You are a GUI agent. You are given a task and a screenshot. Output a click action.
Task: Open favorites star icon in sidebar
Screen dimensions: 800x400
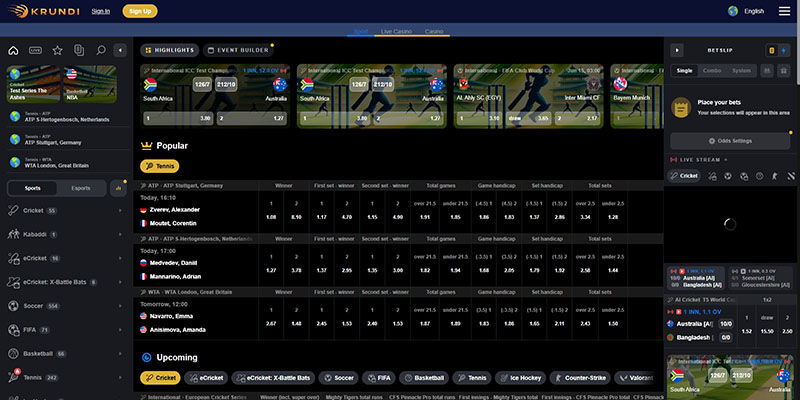pos(57,50)
